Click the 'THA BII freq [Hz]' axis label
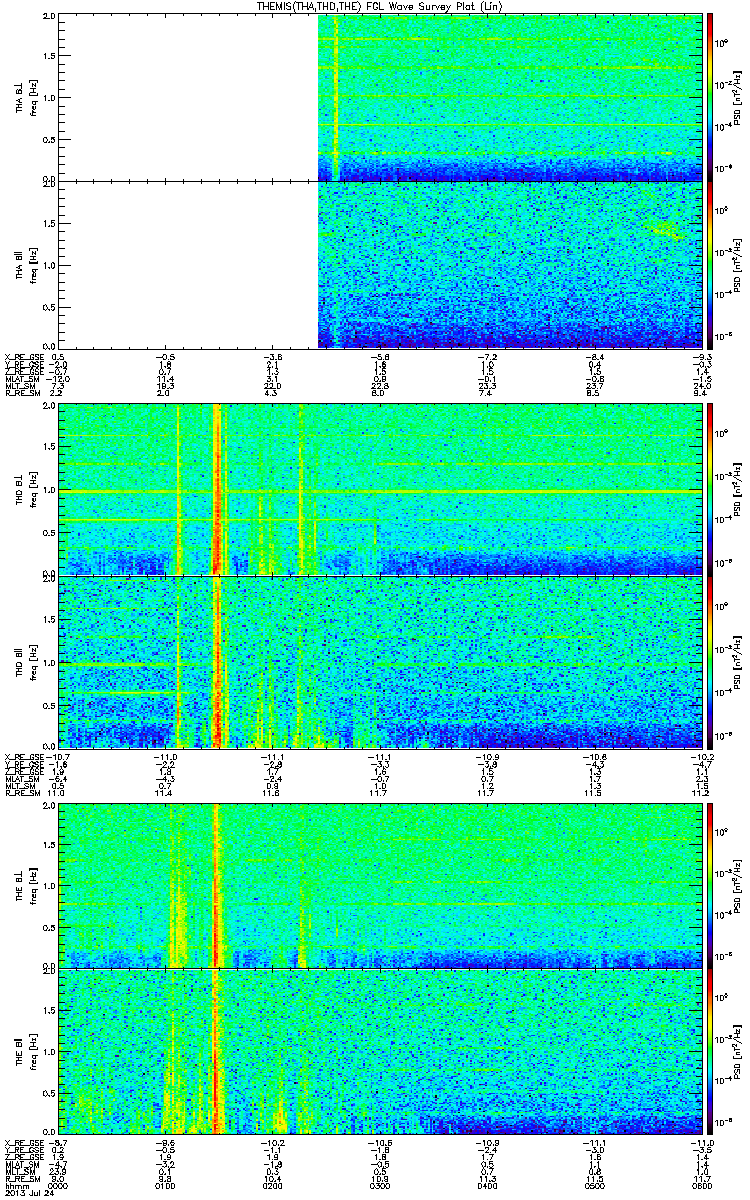The image size is (750, 1200). tap(24, 264)
